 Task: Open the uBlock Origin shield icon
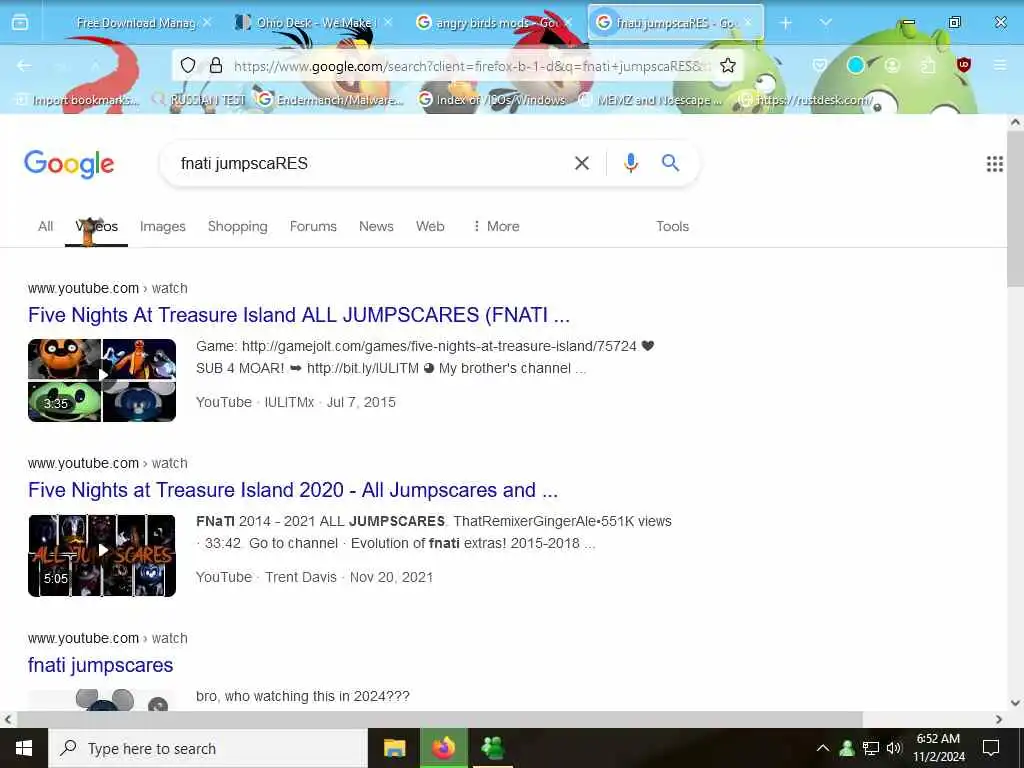point(964,65)
